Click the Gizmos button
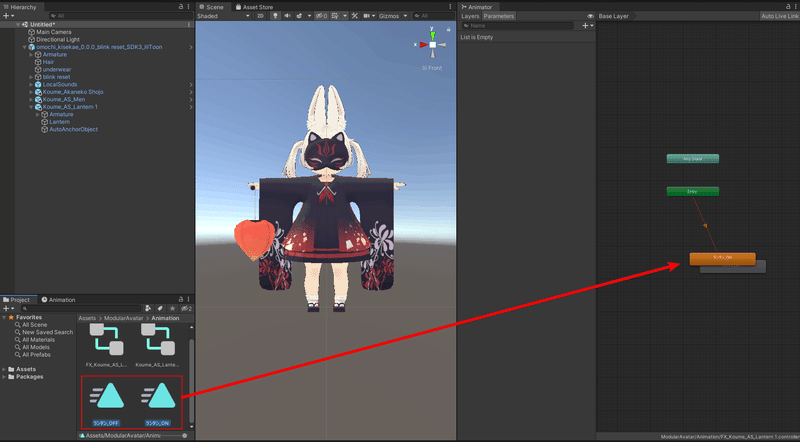Viewport: 800px width, 442px height. click(389, 16)
